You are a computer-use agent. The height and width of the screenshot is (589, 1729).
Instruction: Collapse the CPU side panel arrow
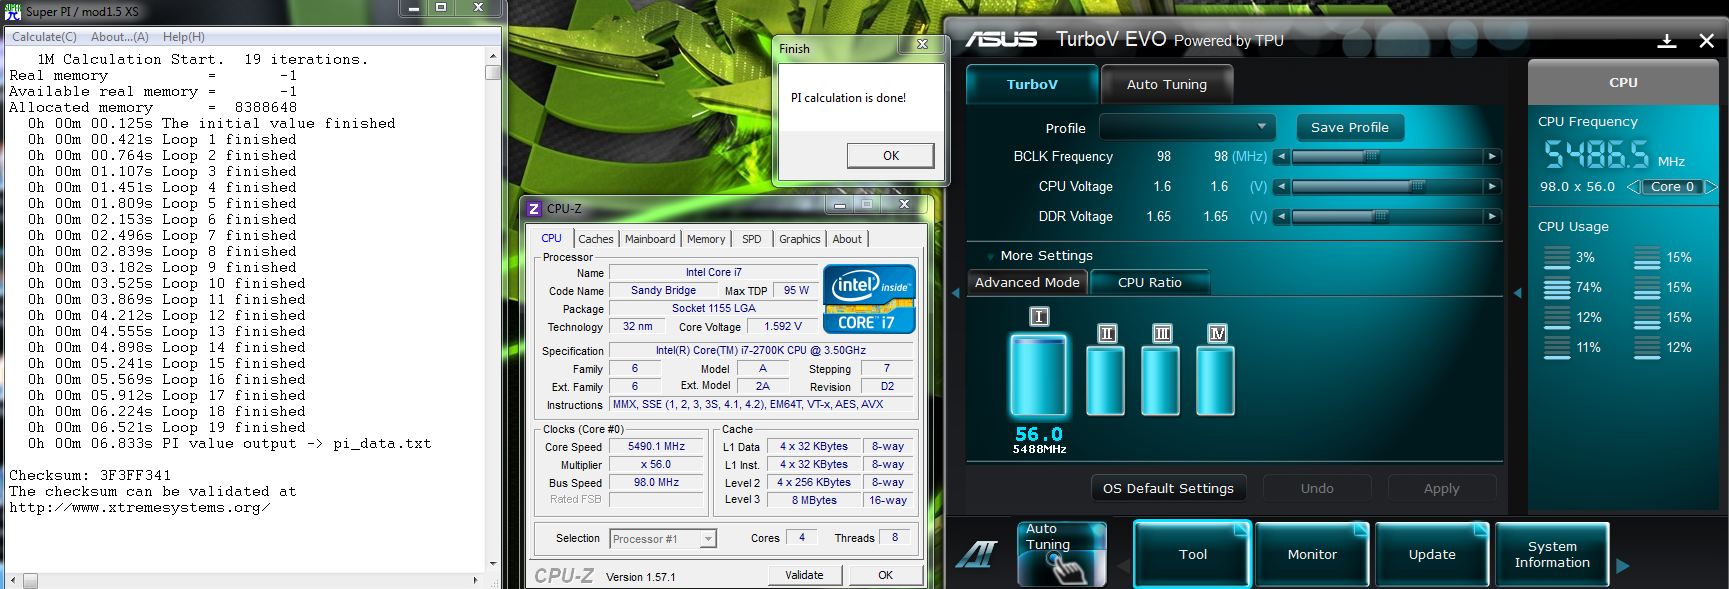pos(1517,293)
